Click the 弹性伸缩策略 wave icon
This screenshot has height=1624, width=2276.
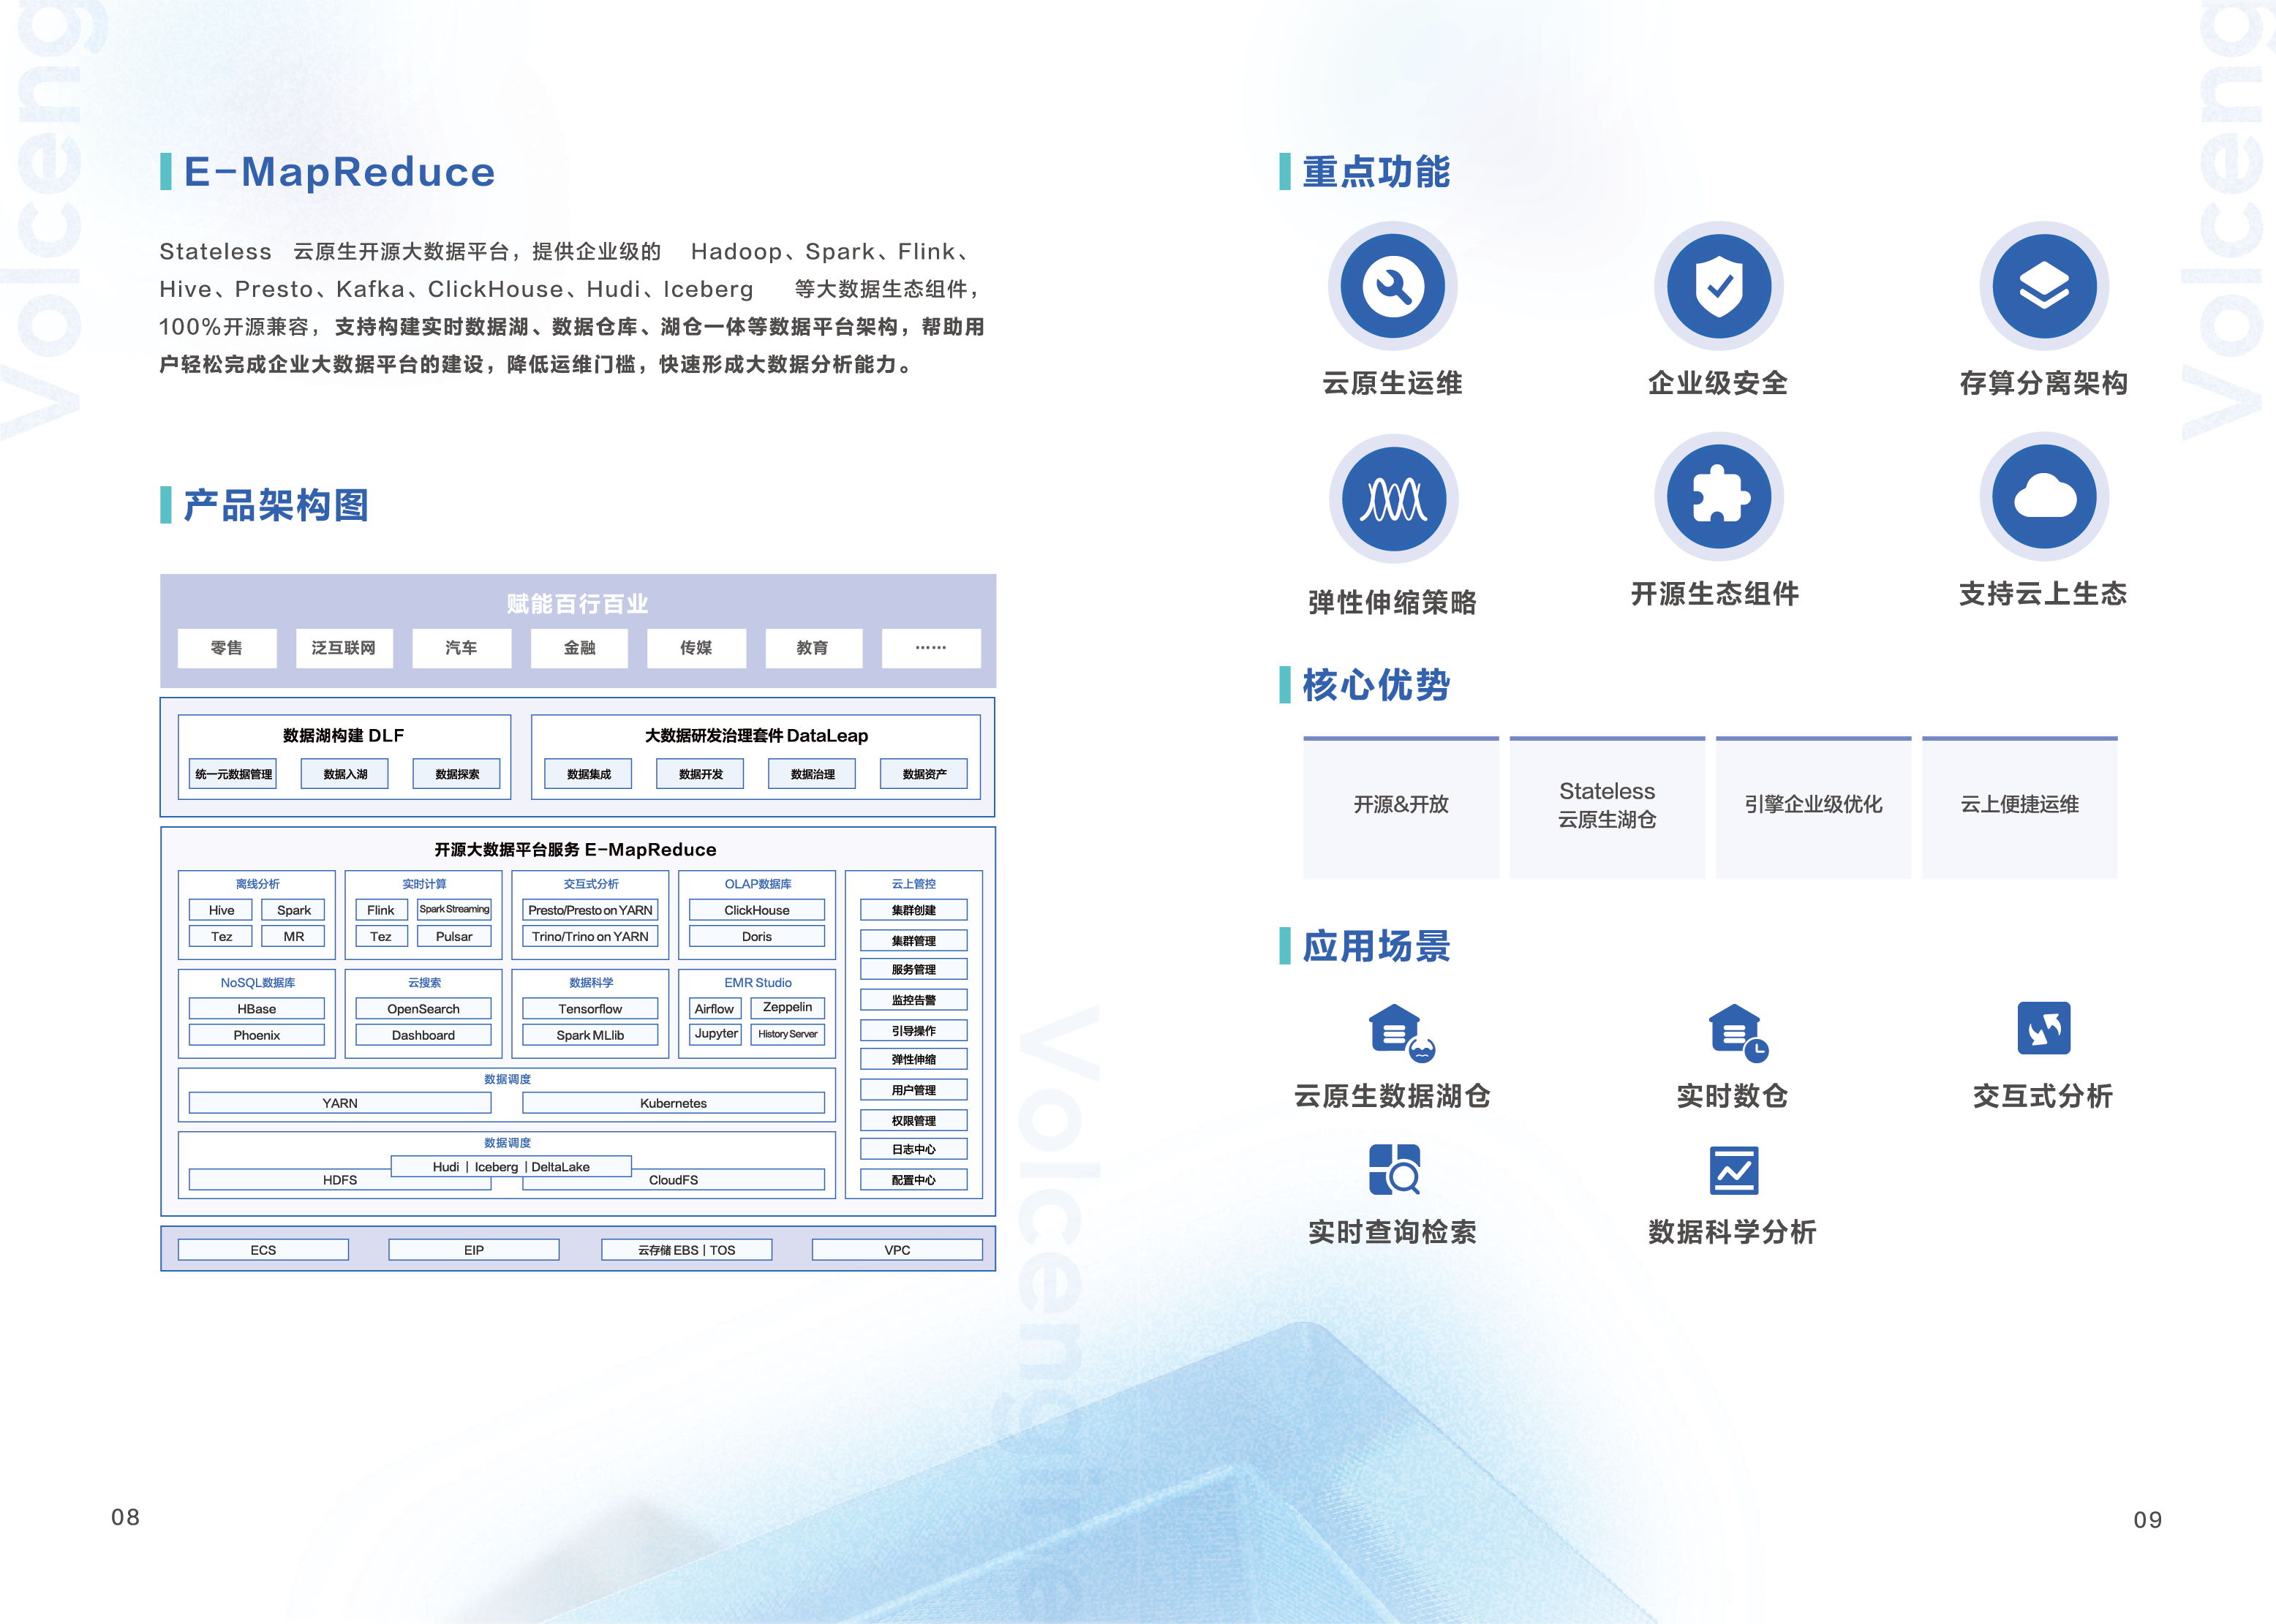(1393, 498)
